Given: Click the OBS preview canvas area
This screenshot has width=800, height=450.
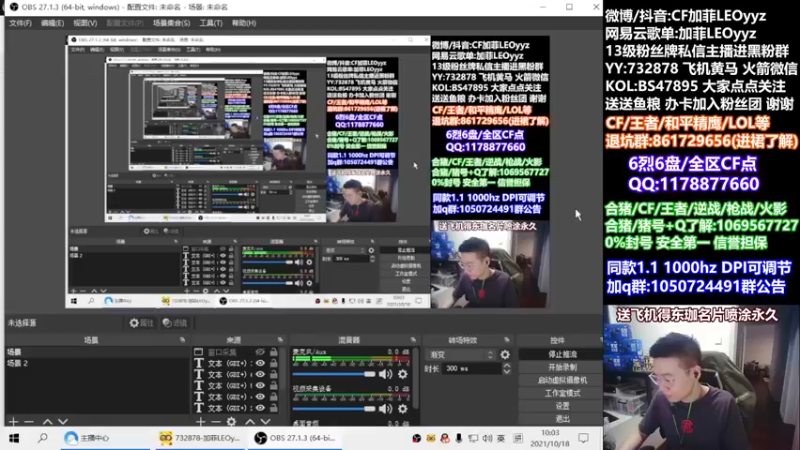Looking at the screenshot, I should (308, 172).
